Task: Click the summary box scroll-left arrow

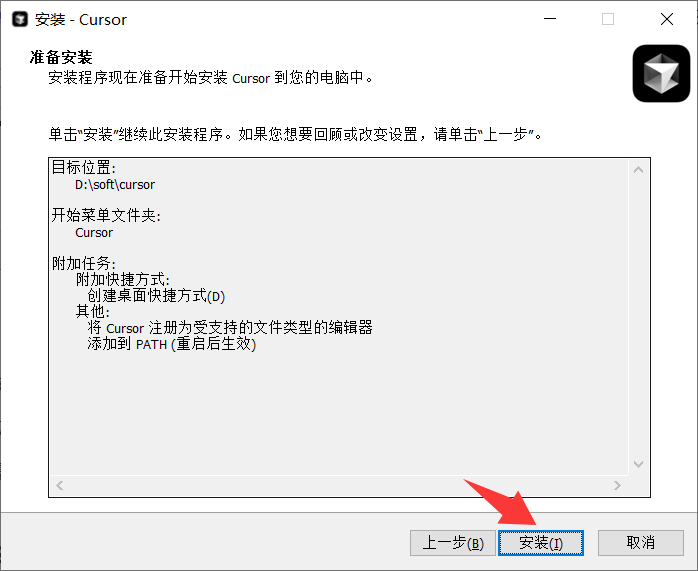Action: click(x=59, y=485)
